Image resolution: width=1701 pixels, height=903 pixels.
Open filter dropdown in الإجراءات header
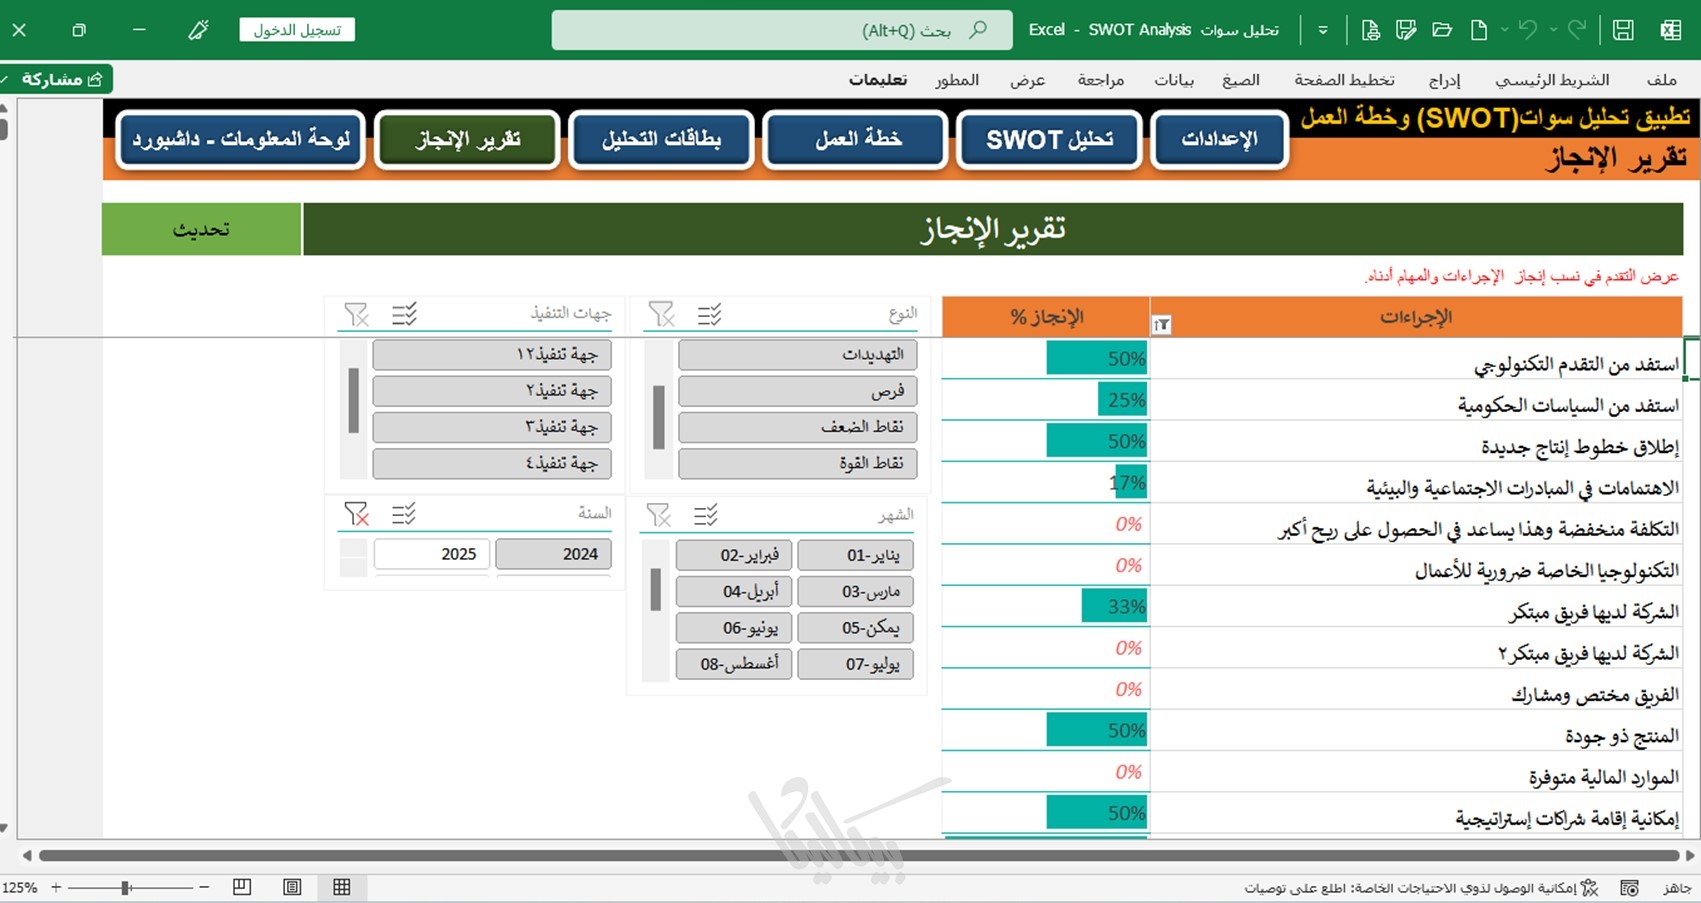[x=1161, y=325]
